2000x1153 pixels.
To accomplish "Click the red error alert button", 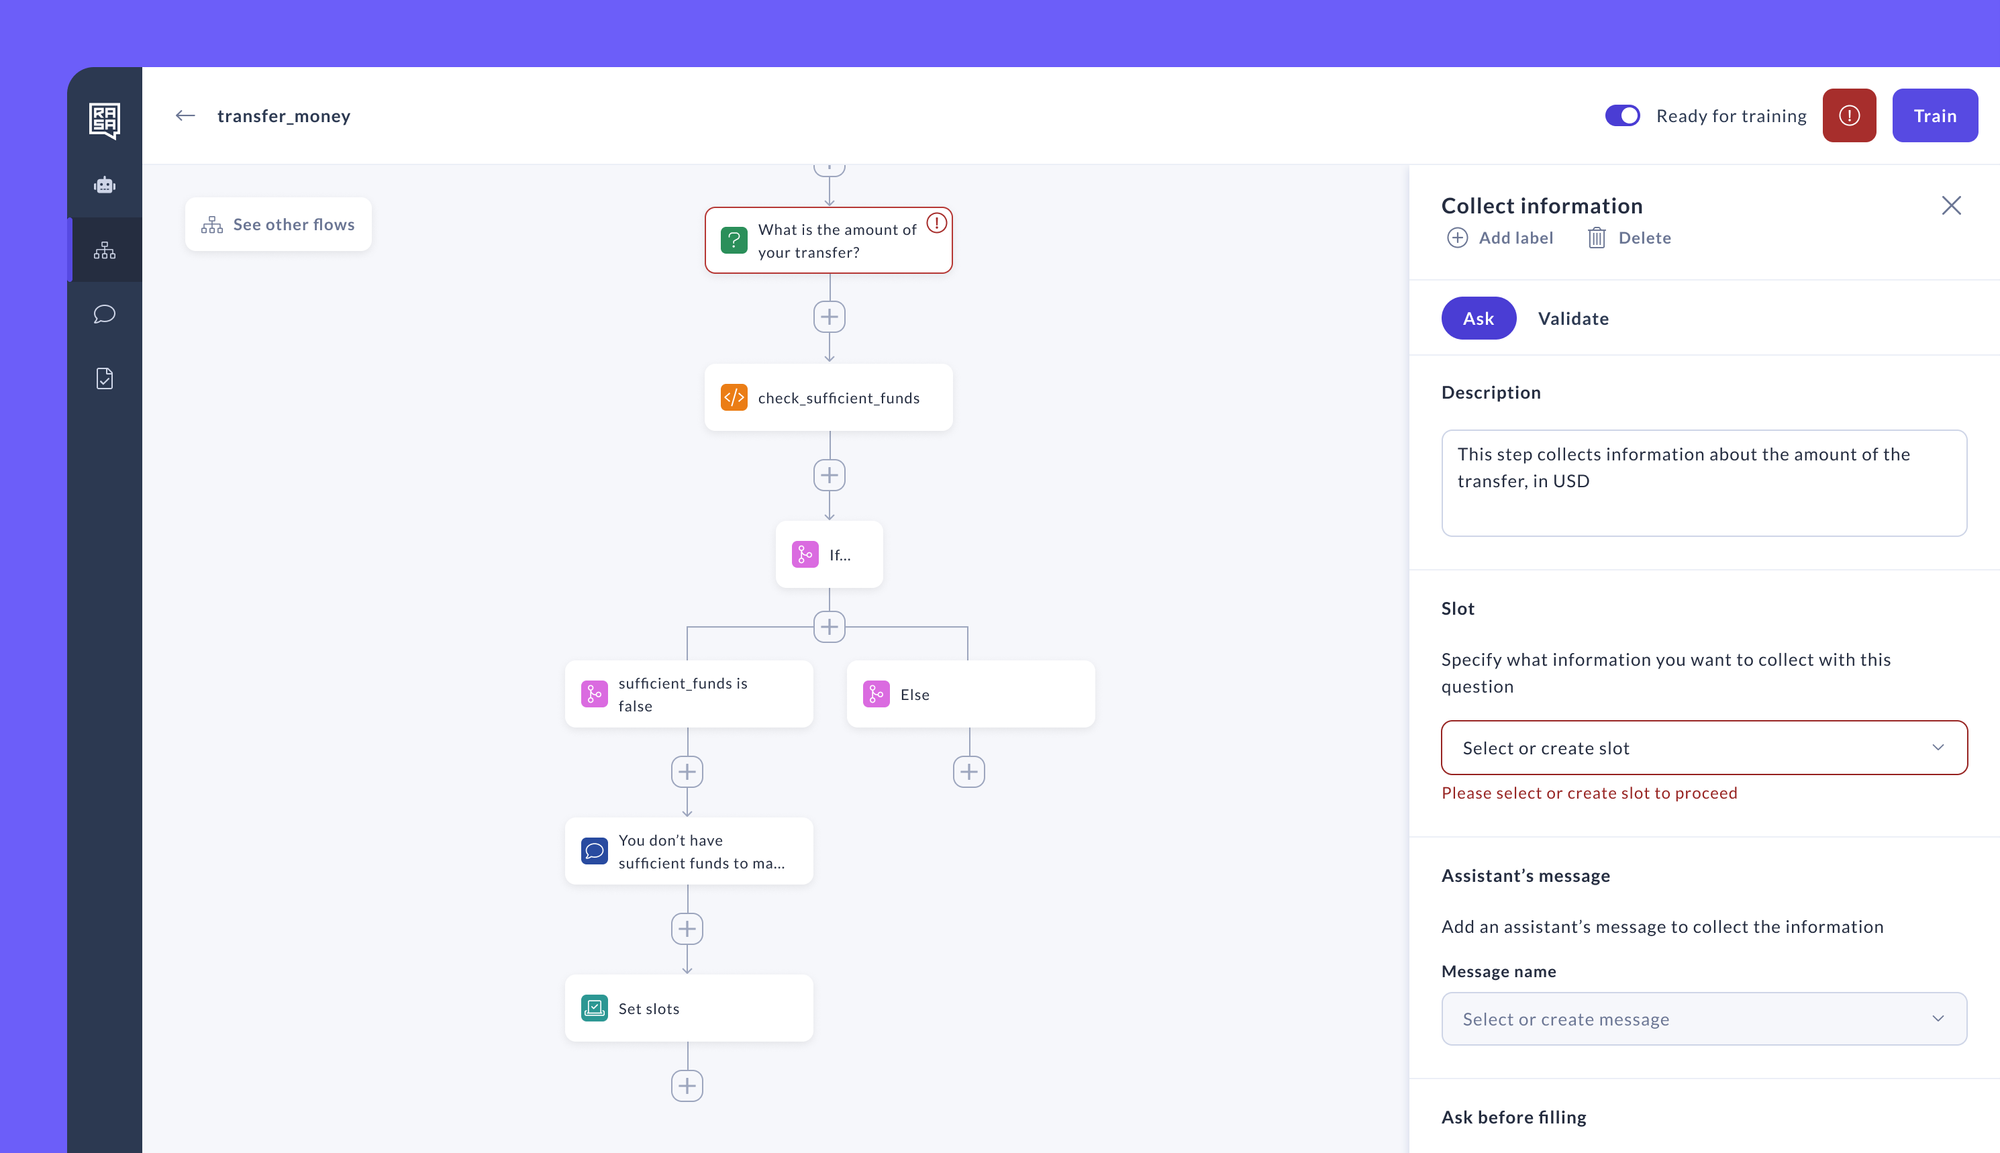I will tap(1849, 116).
